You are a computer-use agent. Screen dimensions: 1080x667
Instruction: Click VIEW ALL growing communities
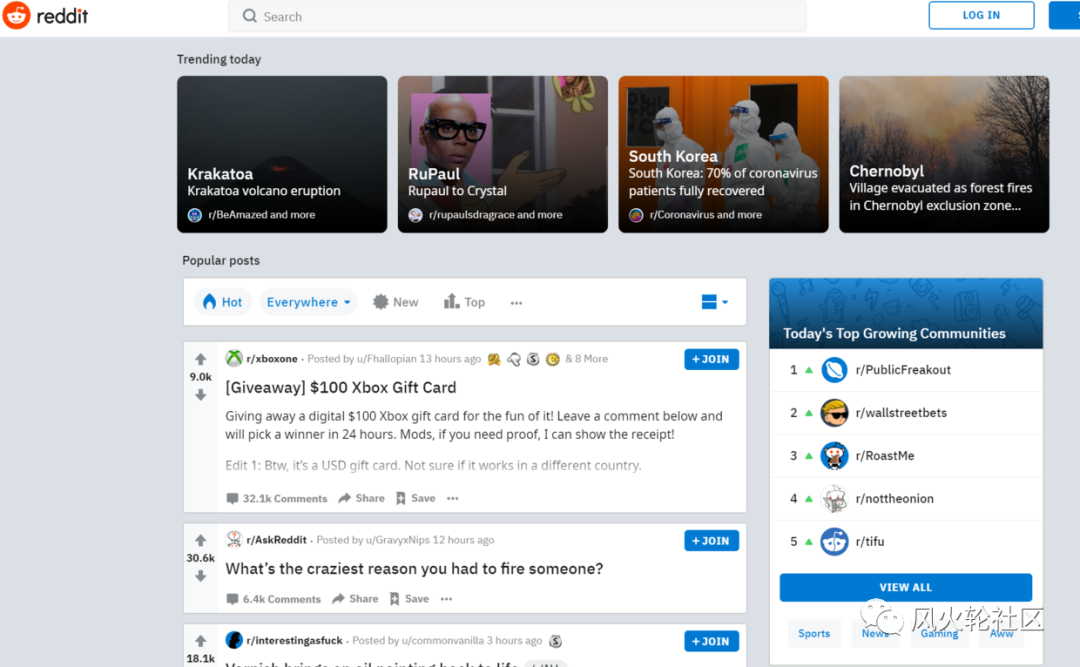pyautogui.click(x=906, y=587)
